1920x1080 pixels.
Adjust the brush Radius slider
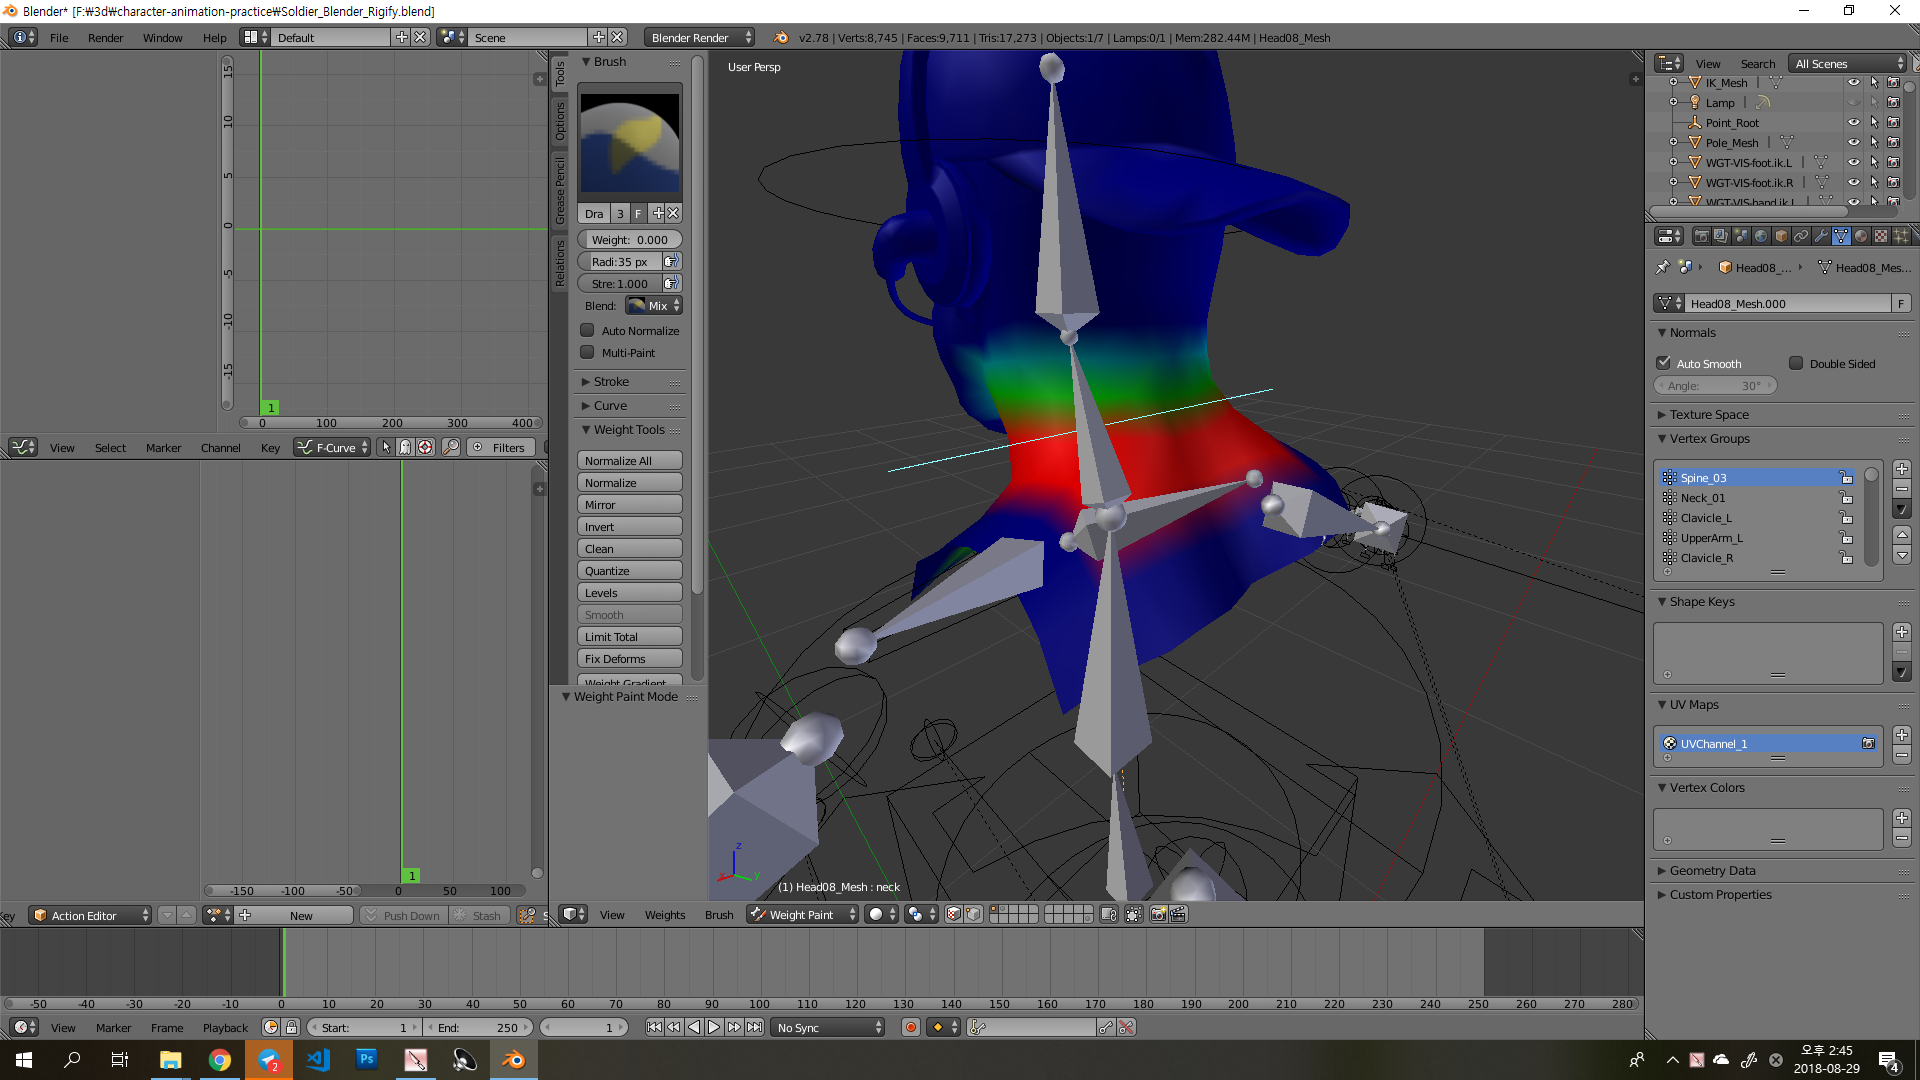click(x=620, y=261)
